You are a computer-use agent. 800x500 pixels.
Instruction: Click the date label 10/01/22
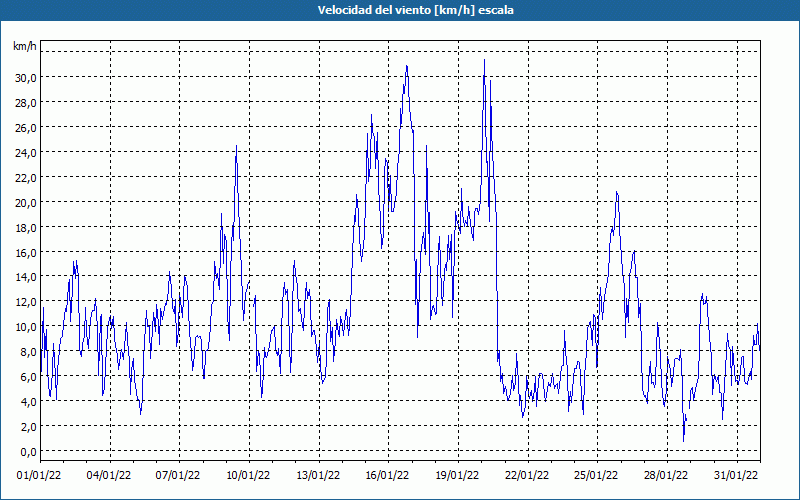tap(248, 476)
